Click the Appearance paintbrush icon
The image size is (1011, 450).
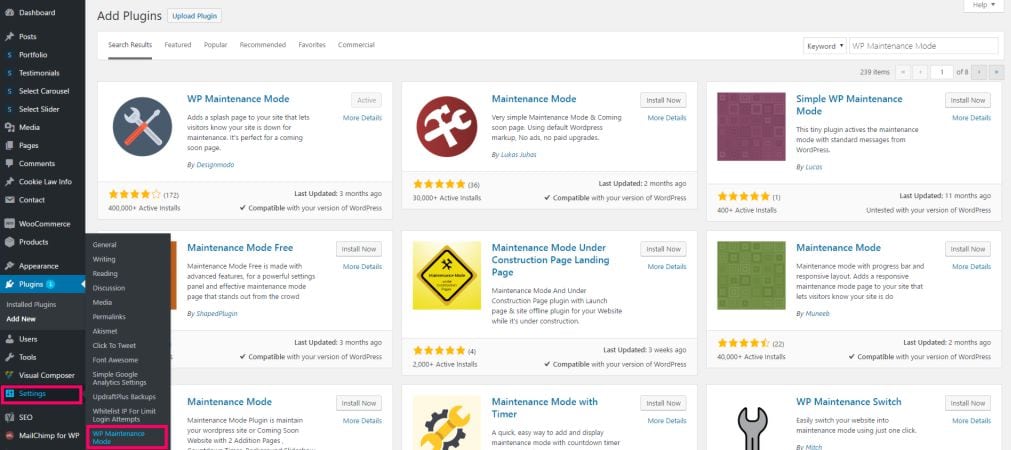(9, 266)
